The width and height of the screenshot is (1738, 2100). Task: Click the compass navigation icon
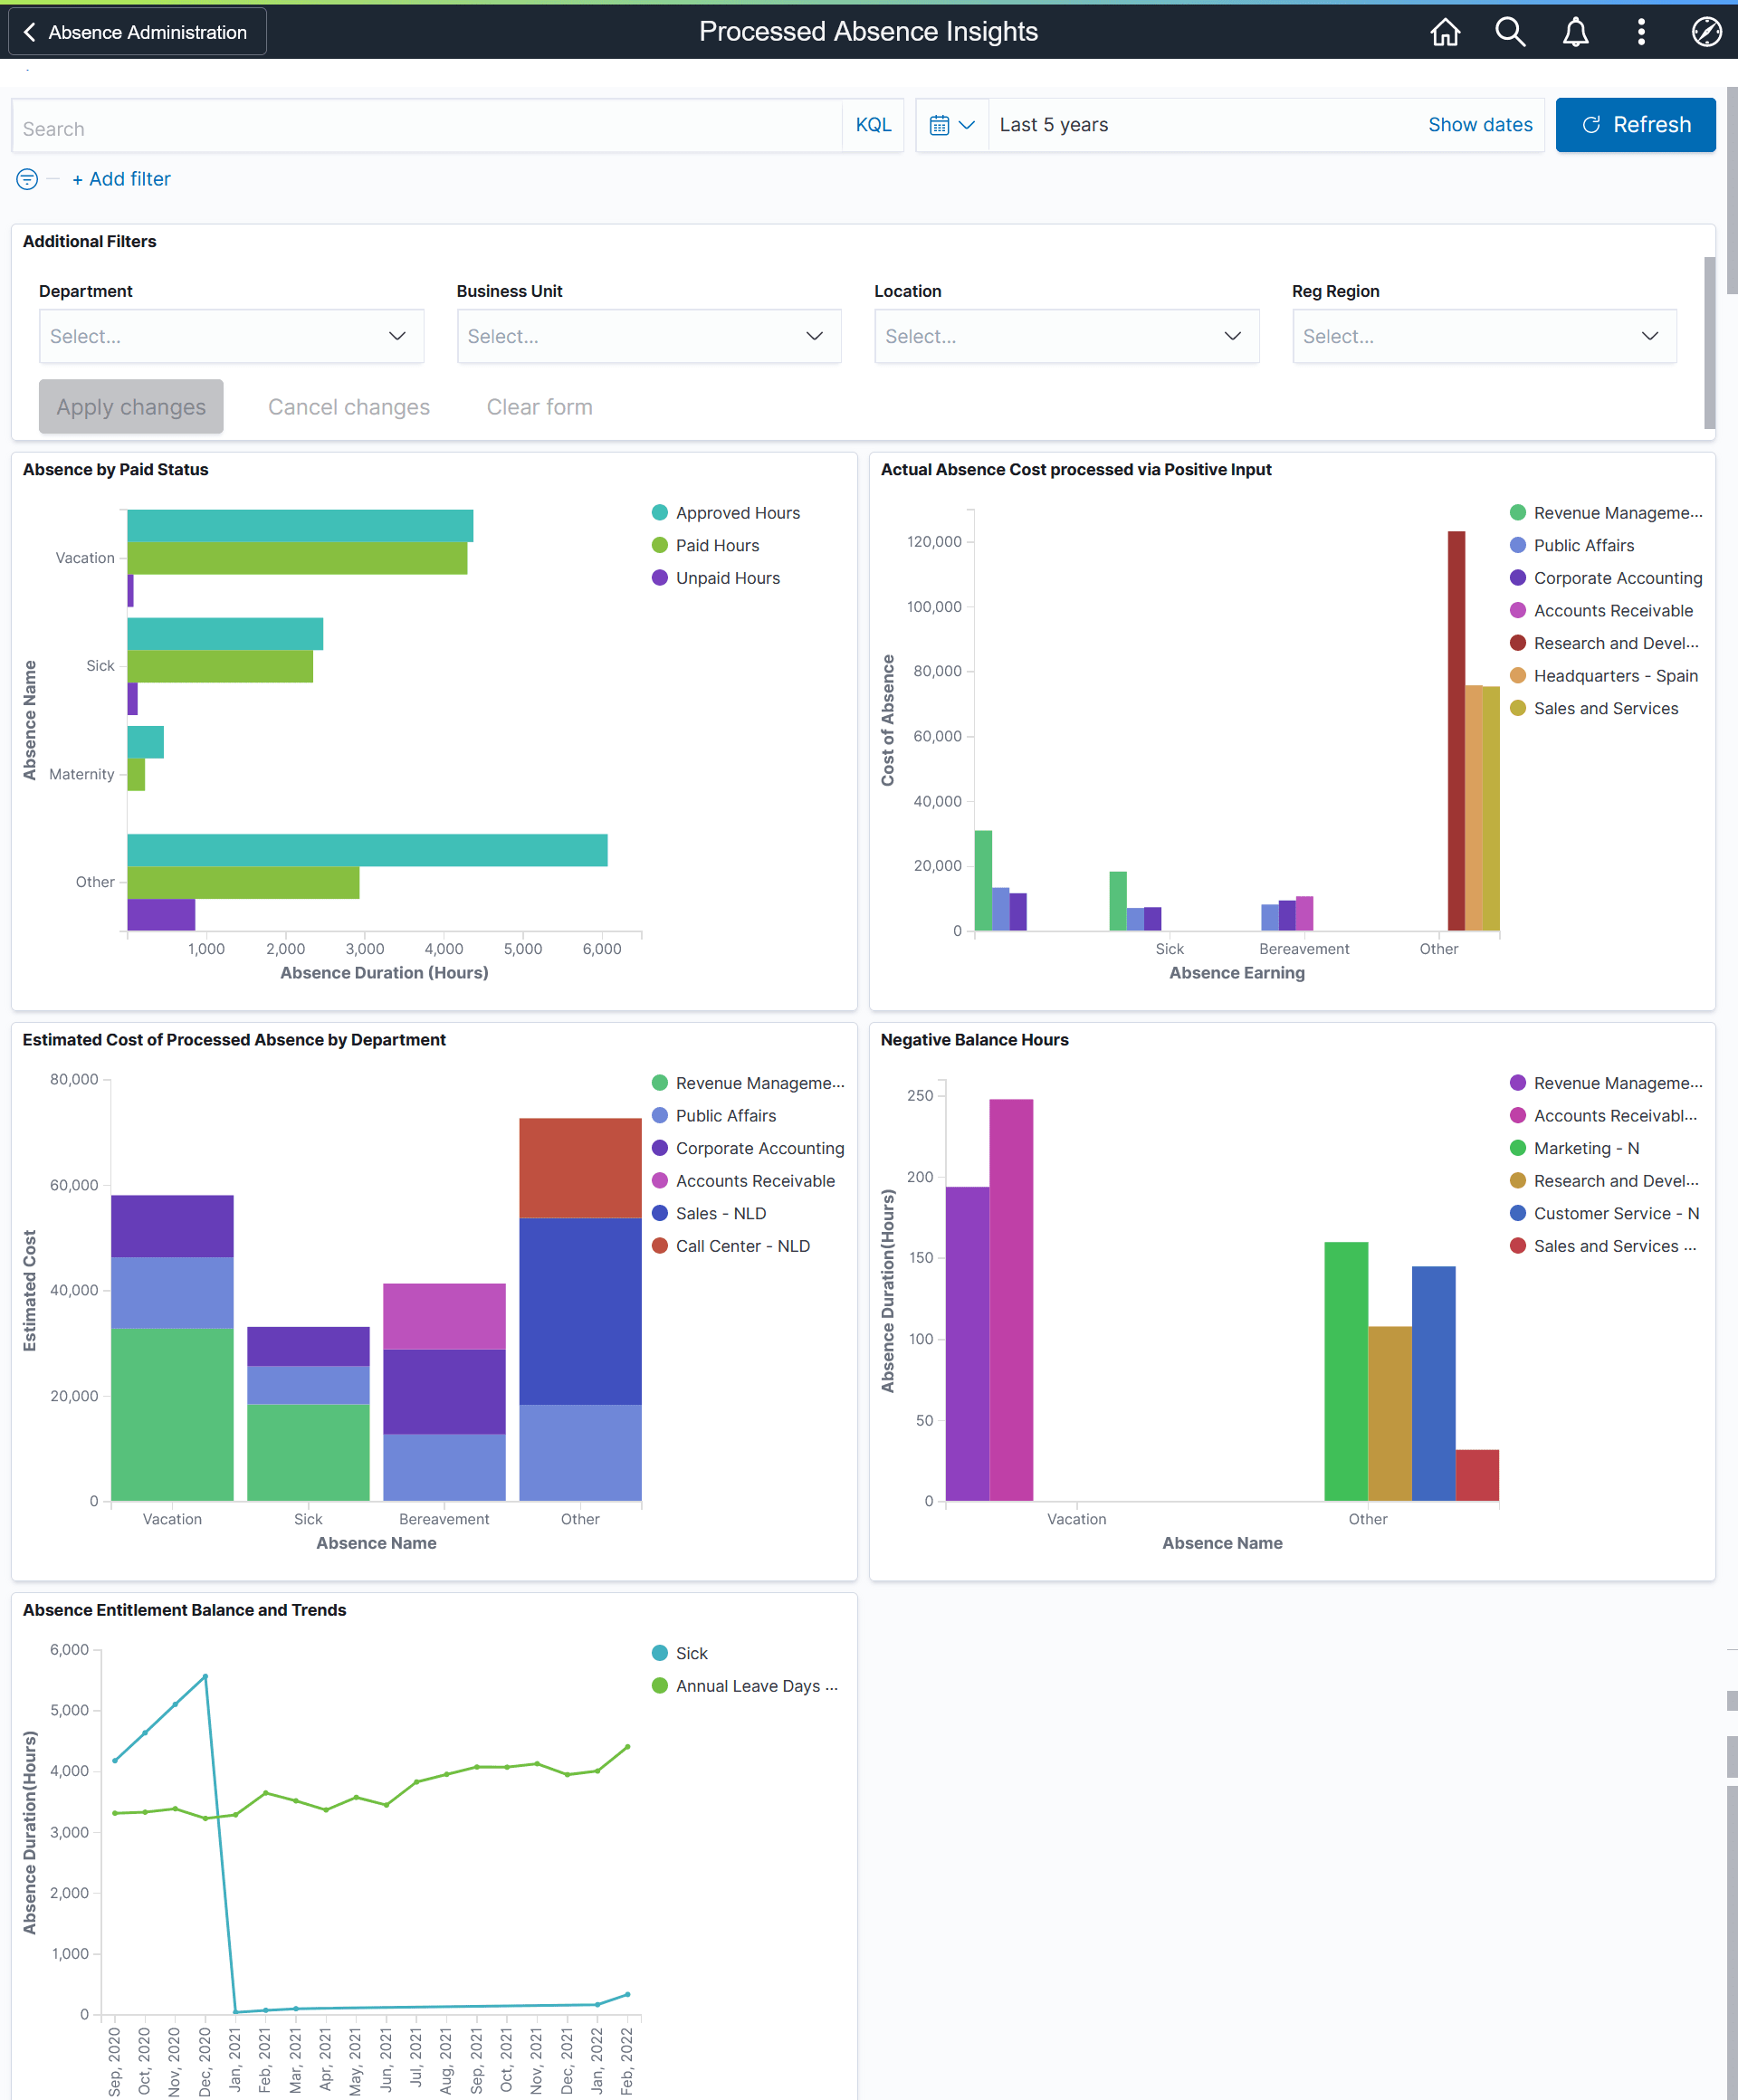pos(1706,31)
